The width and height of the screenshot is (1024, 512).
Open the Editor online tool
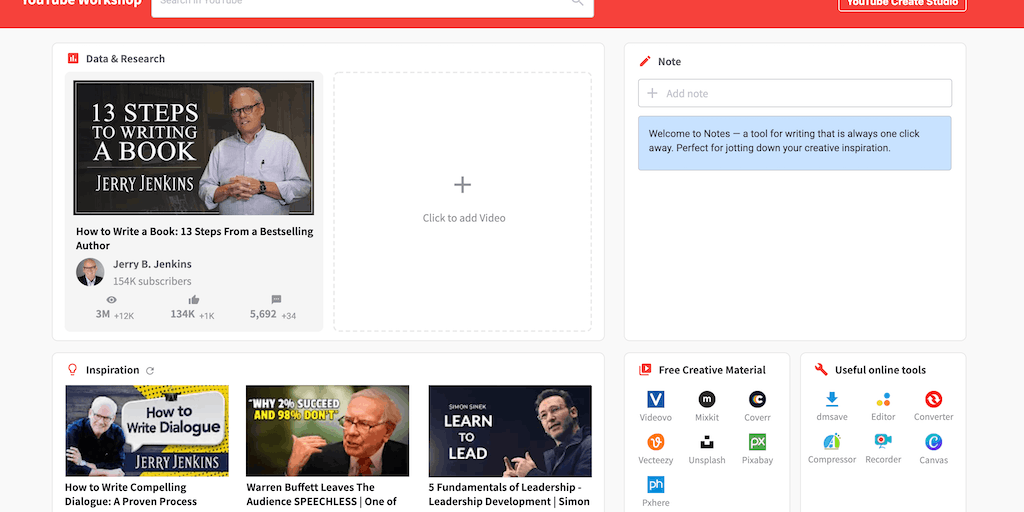click(883, 400)
